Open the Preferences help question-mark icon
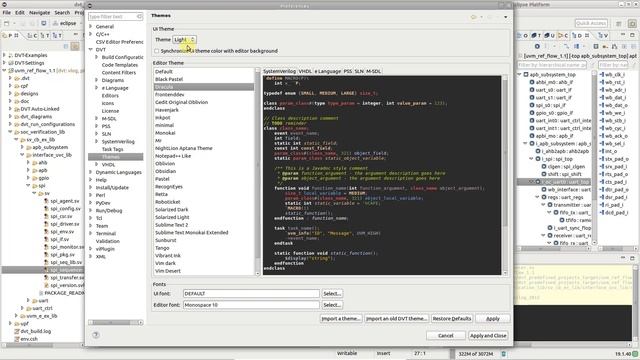 coord(96,335)
